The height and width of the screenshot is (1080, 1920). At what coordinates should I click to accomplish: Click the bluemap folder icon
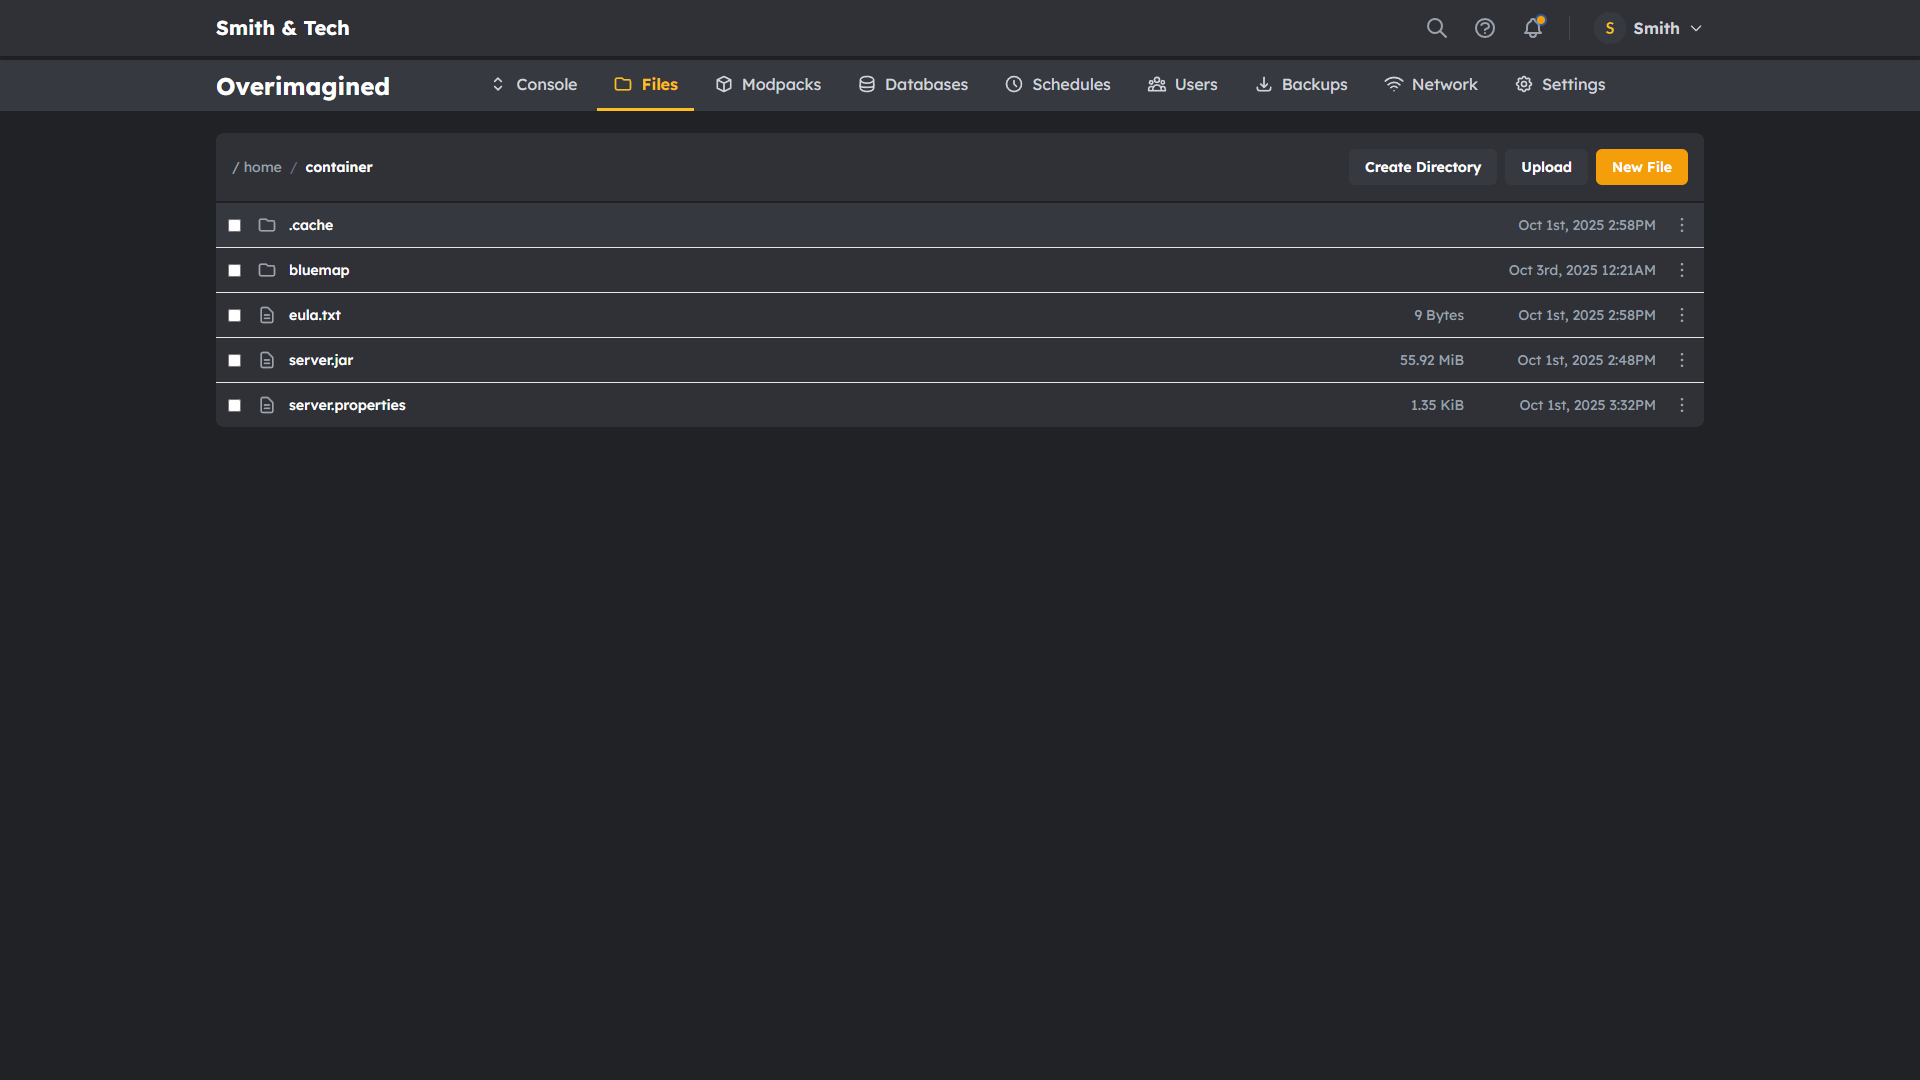pyautogui.click(x=267, y=270)
